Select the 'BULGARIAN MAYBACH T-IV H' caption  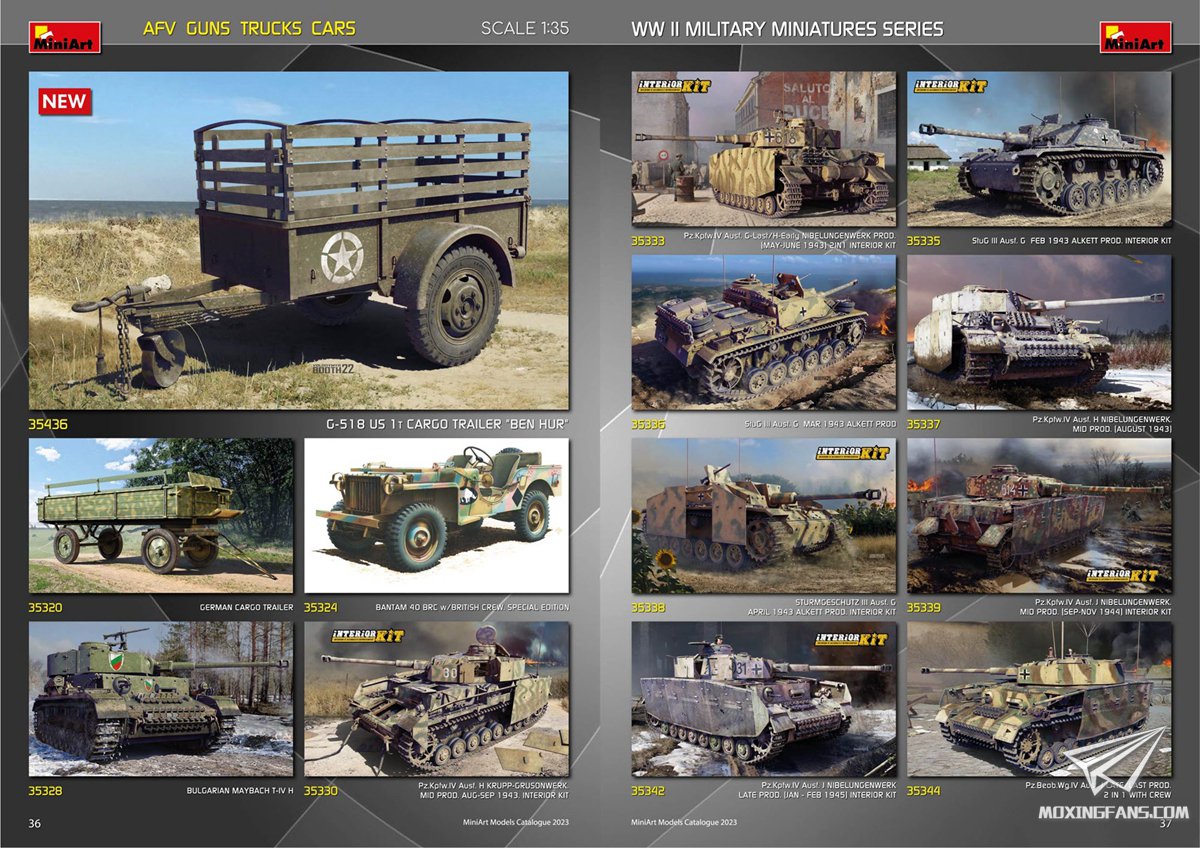point(240,790)
